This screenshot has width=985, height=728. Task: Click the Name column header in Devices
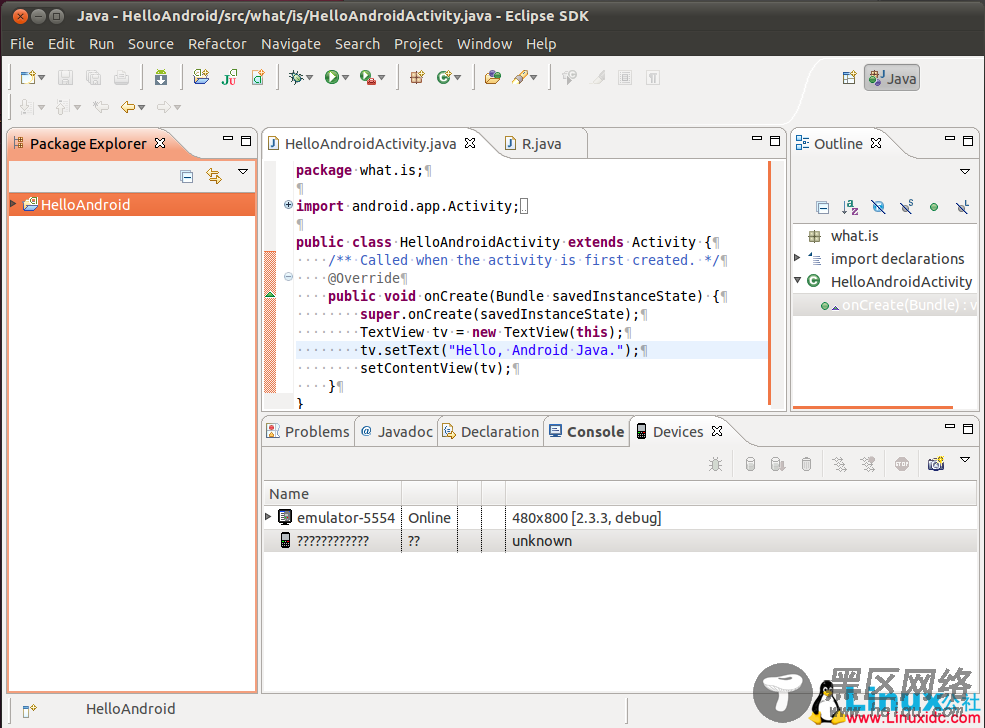point(332,494)
